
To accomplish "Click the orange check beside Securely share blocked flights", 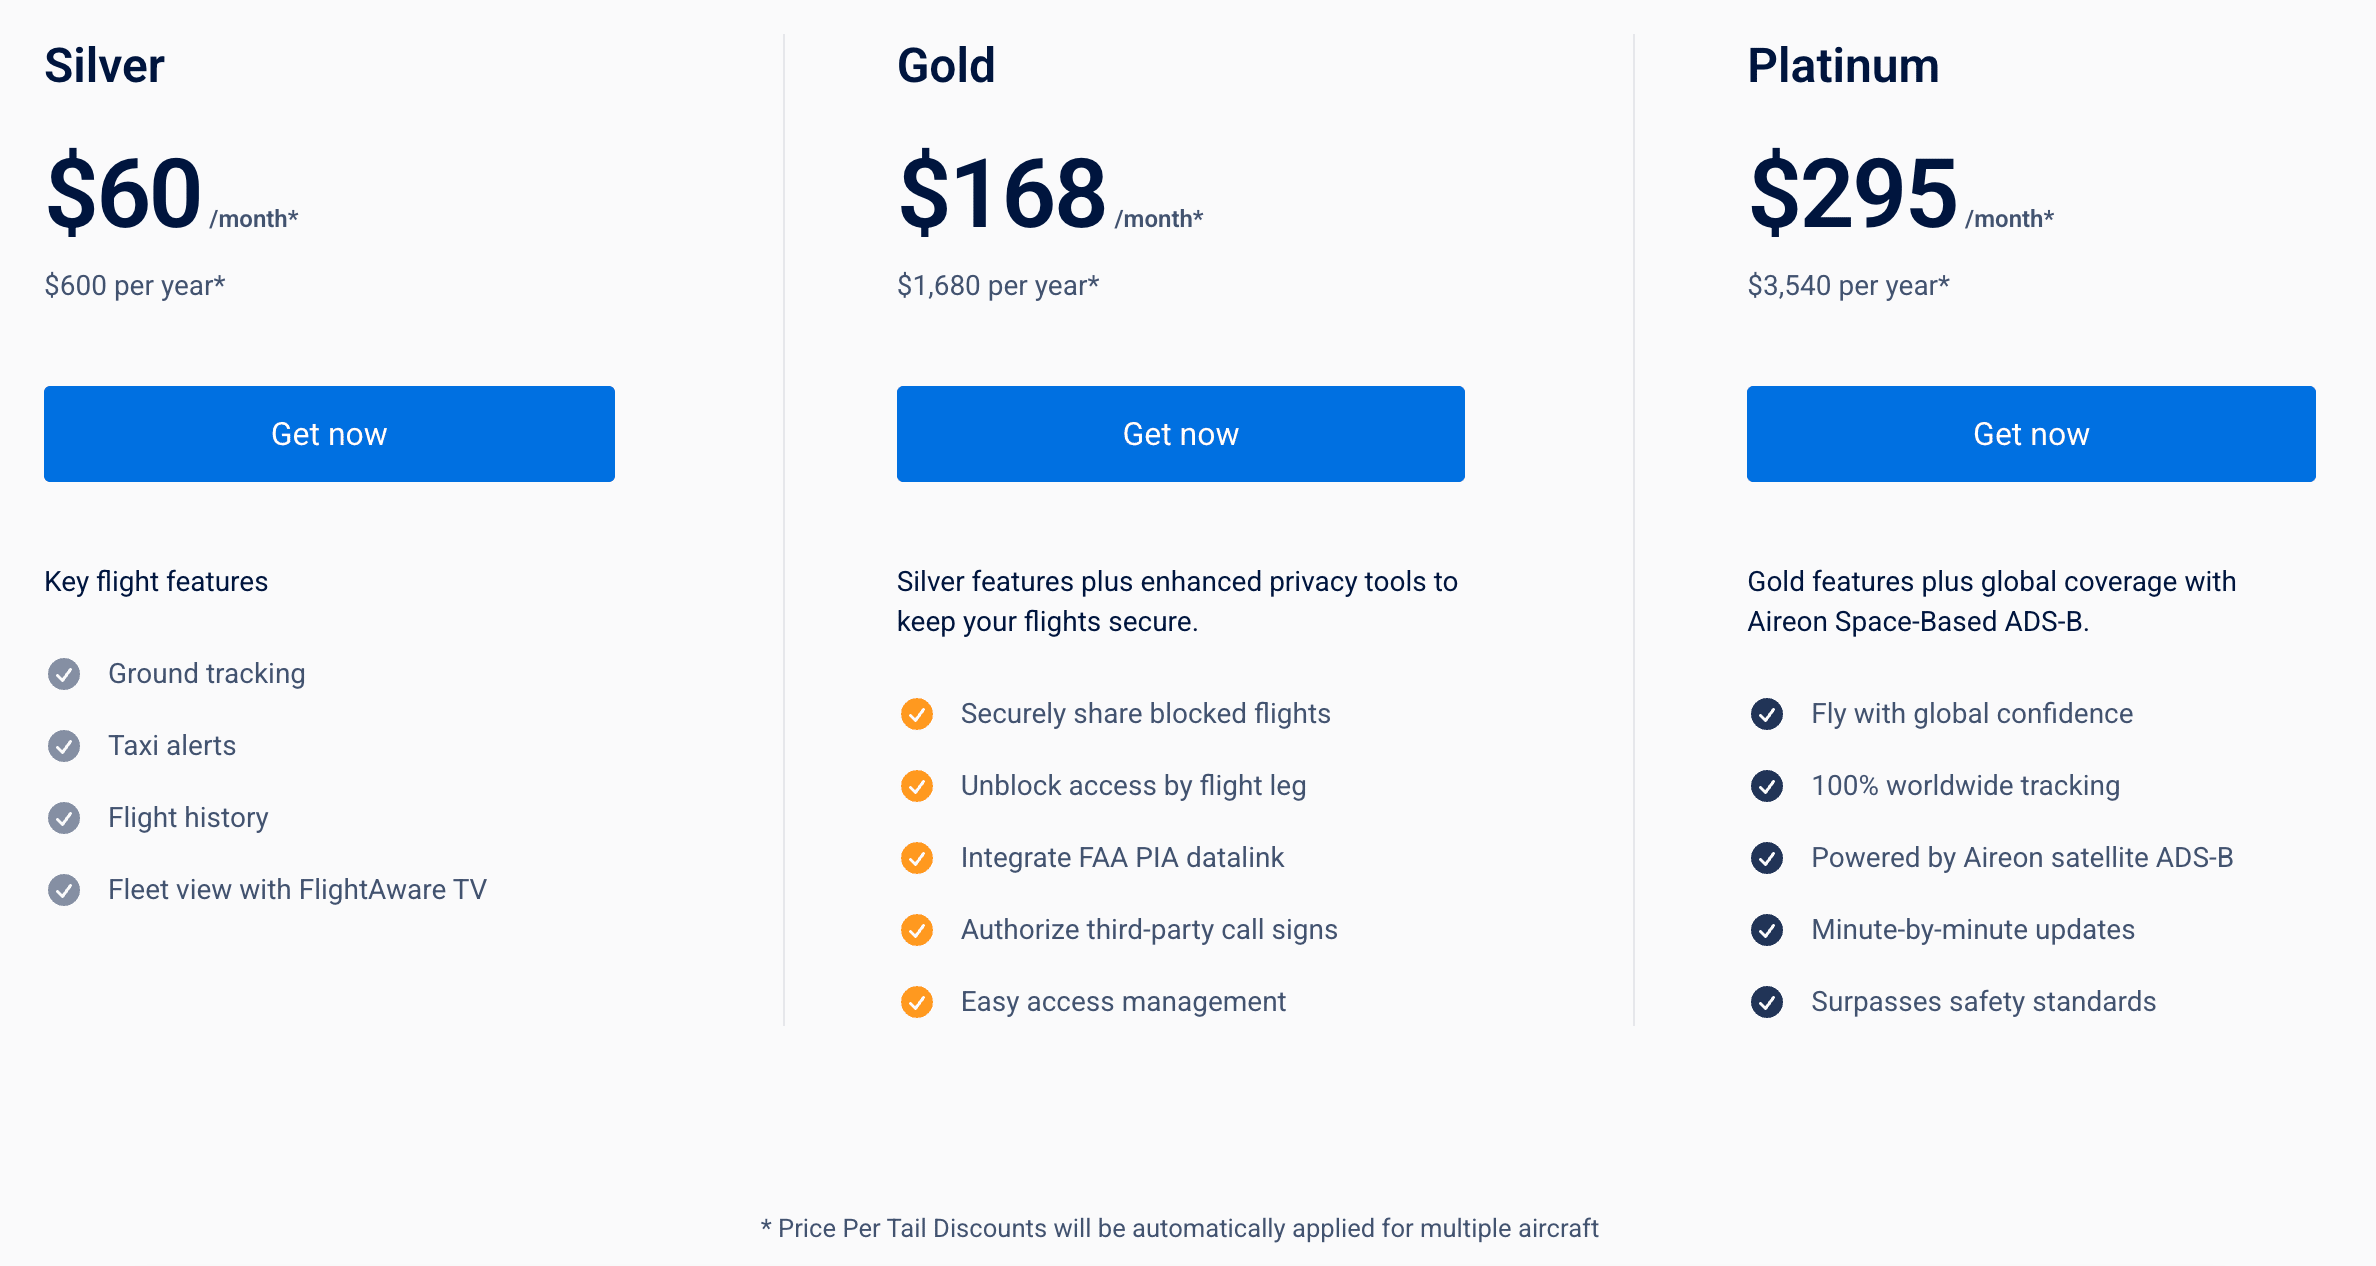I will pyautogui.click(x=917, y=714).
